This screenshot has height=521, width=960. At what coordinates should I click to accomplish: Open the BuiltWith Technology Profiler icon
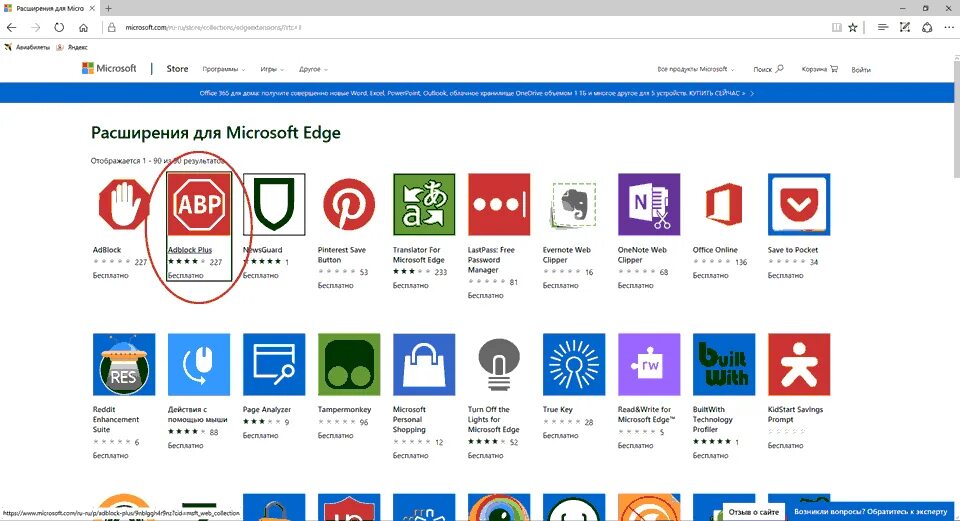(724, 364)
